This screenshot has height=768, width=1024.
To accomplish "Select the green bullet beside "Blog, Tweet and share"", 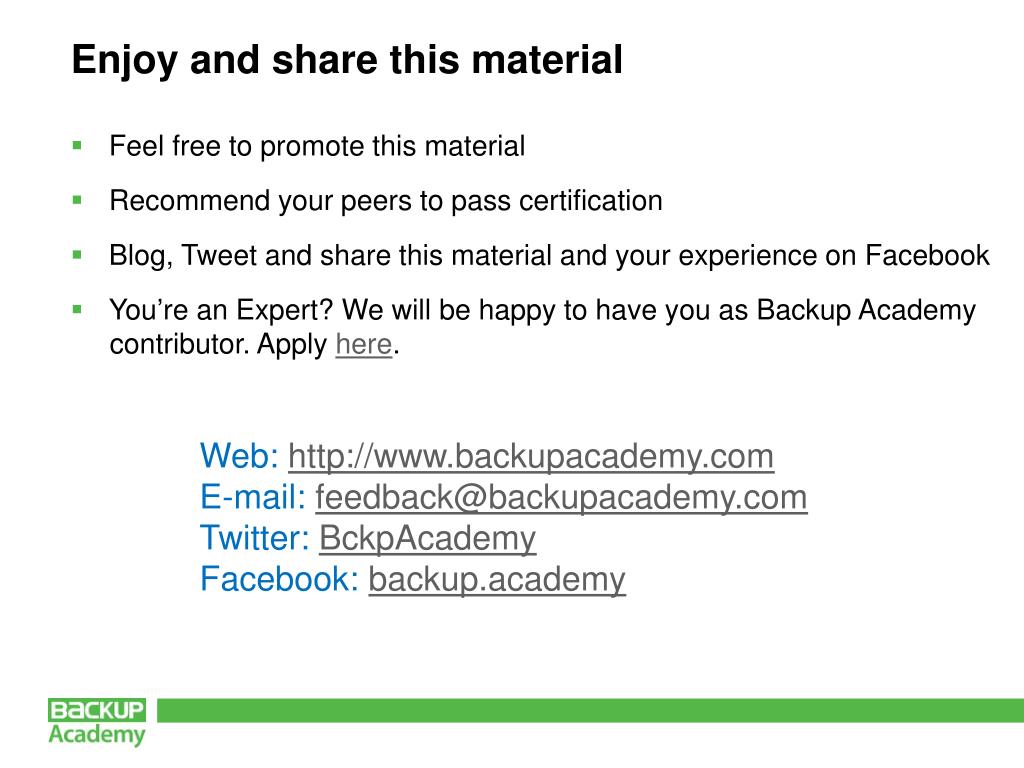I will pyautogui.click(x=77, y=255).
